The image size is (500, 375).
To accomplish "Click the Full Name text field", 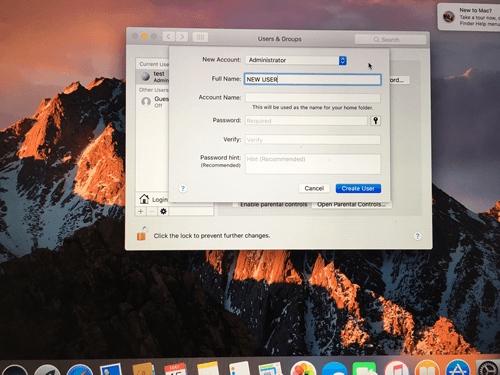I will [312, 79].
